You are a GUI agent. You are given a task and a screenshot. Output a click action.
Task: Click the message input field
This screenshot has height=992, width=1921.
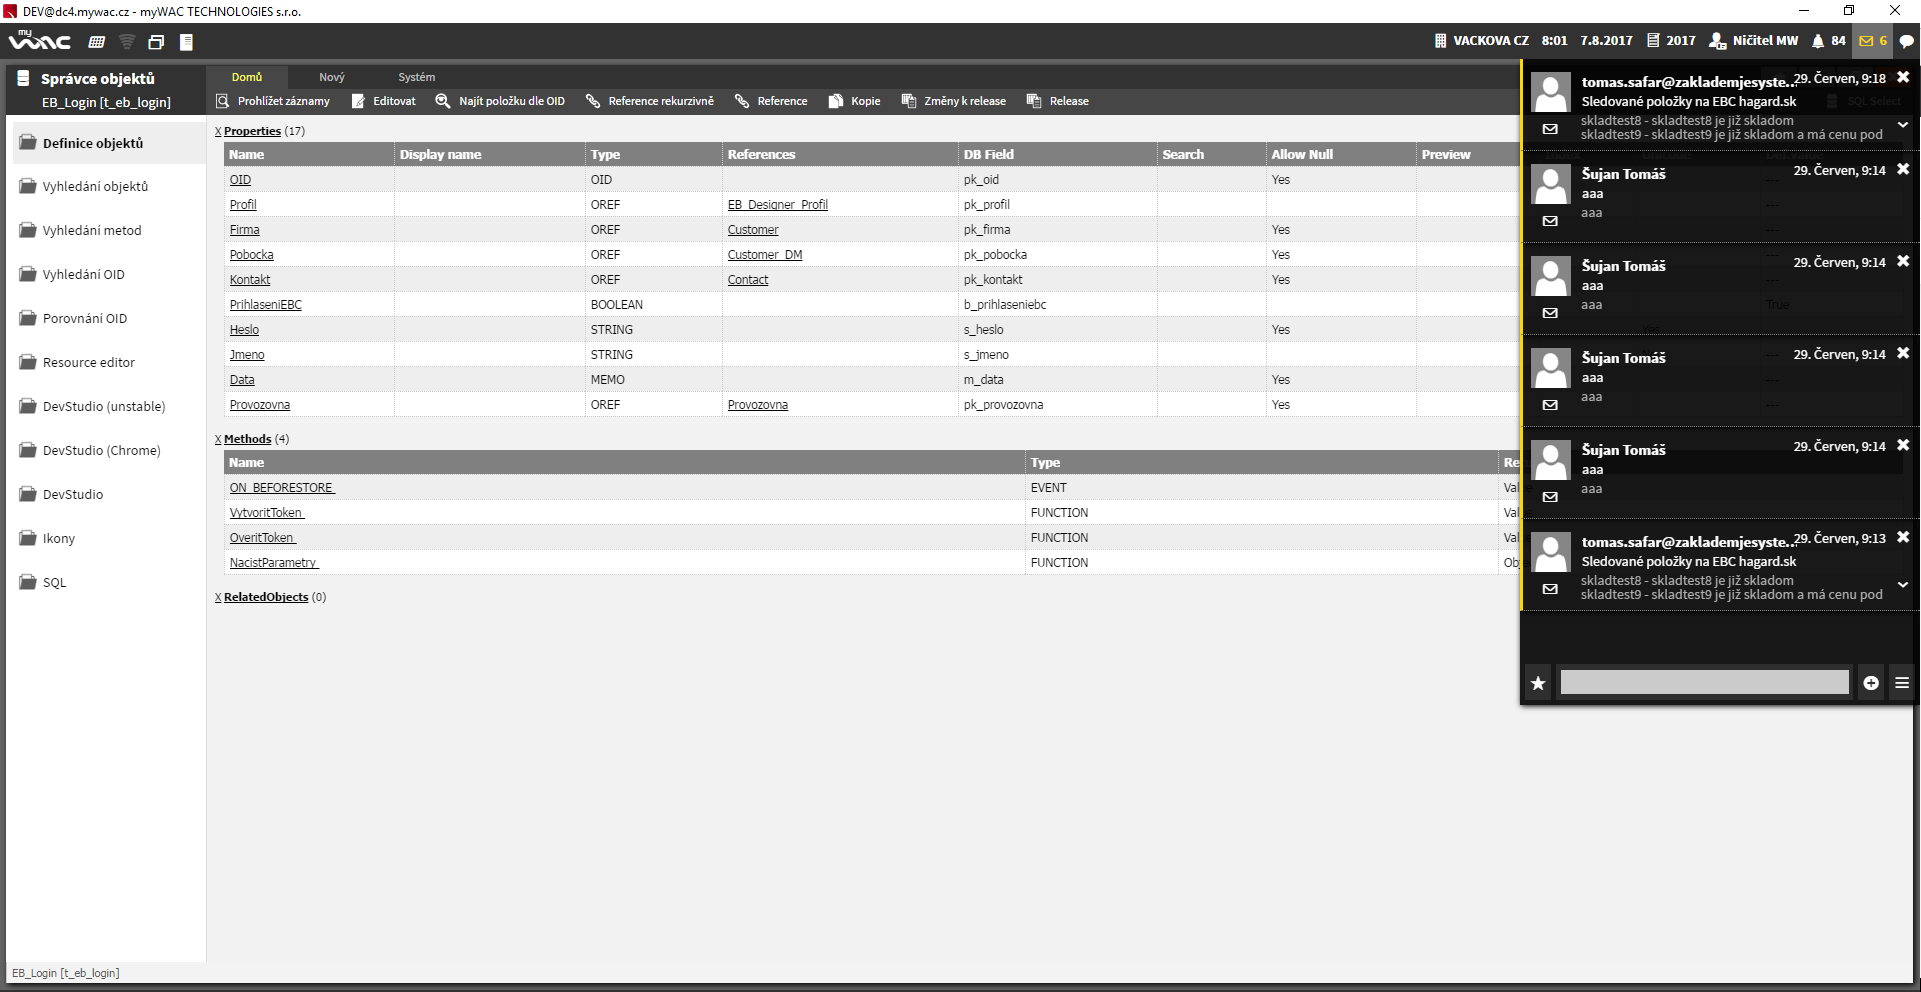coord(1704,683)
